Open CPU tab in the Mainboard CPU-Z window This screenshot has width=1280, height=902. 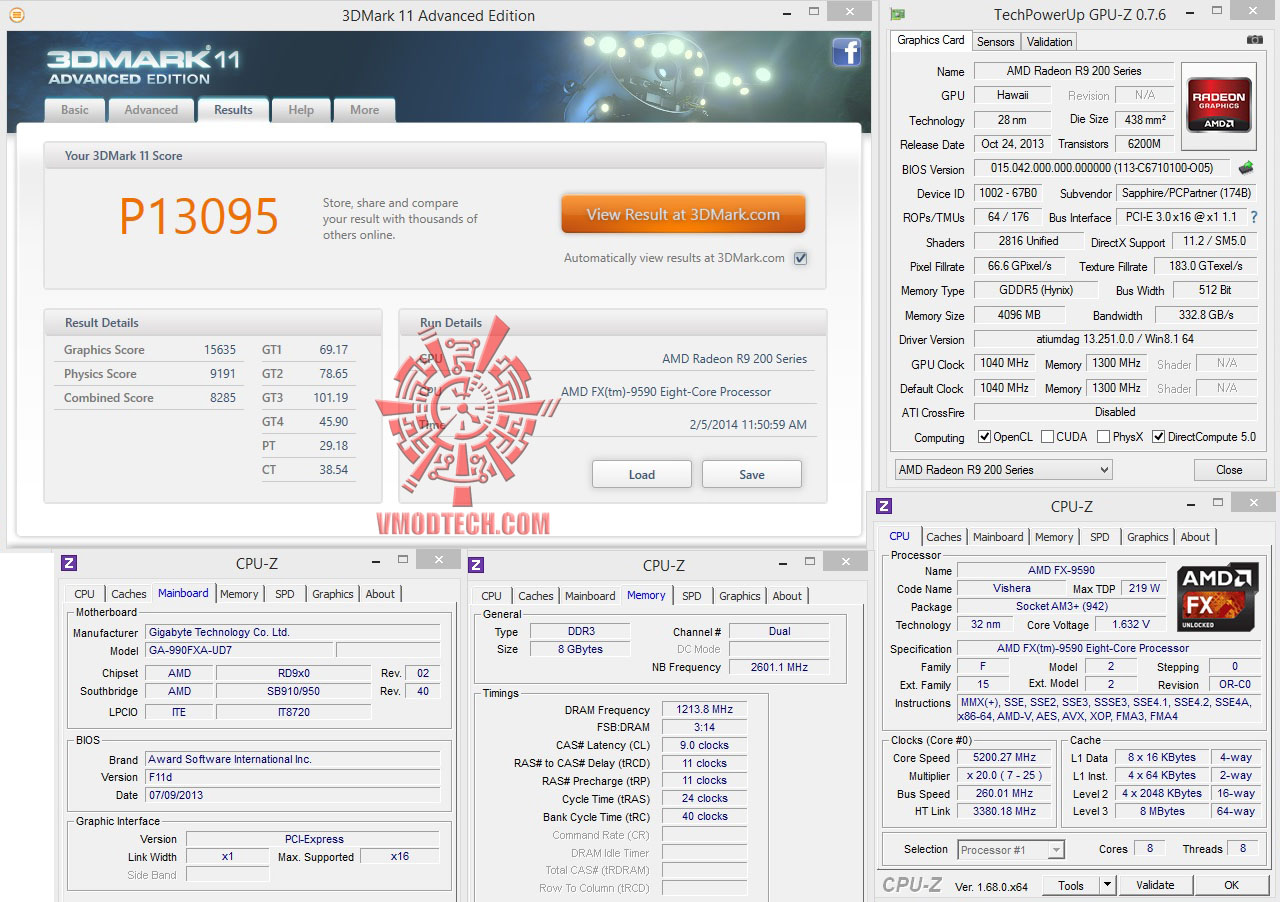click(x=84, y=594)
